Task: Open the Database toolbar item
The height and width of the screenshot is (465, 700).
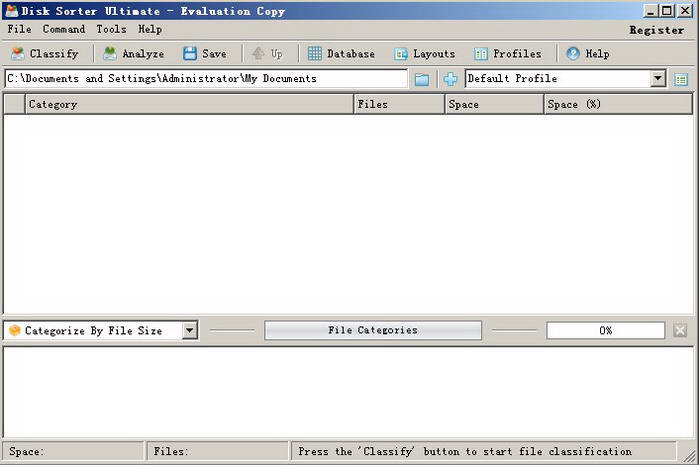Action: [342, 54]
